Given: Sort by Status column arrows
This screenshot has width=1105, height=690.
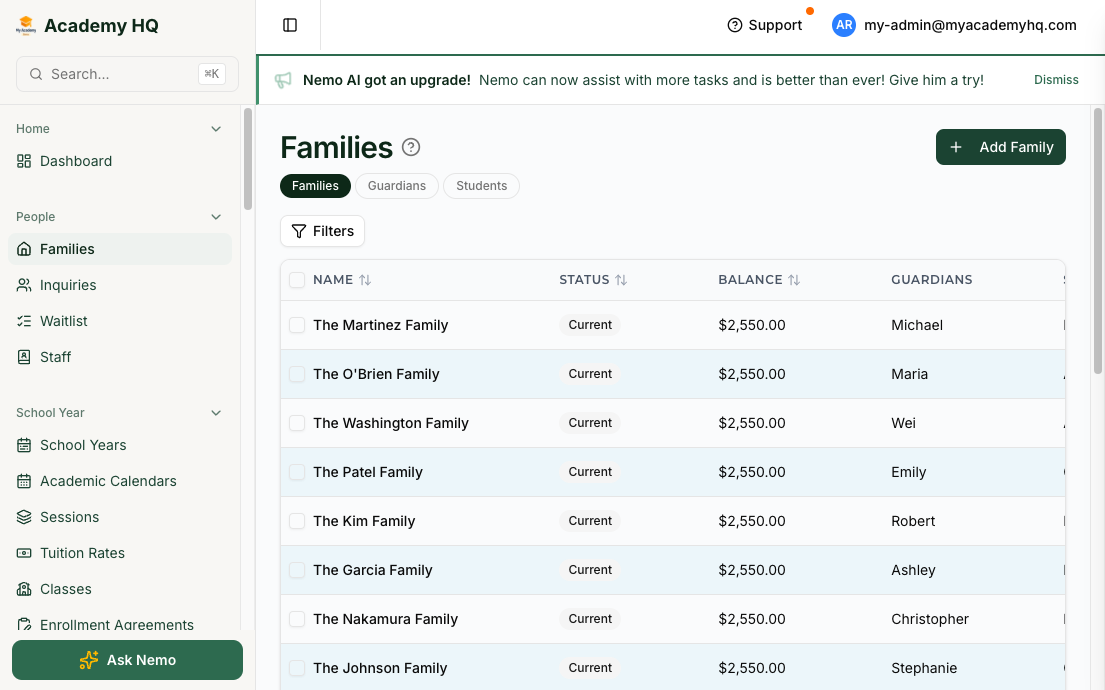Looking at the screenshot, I should click(621, 280).
